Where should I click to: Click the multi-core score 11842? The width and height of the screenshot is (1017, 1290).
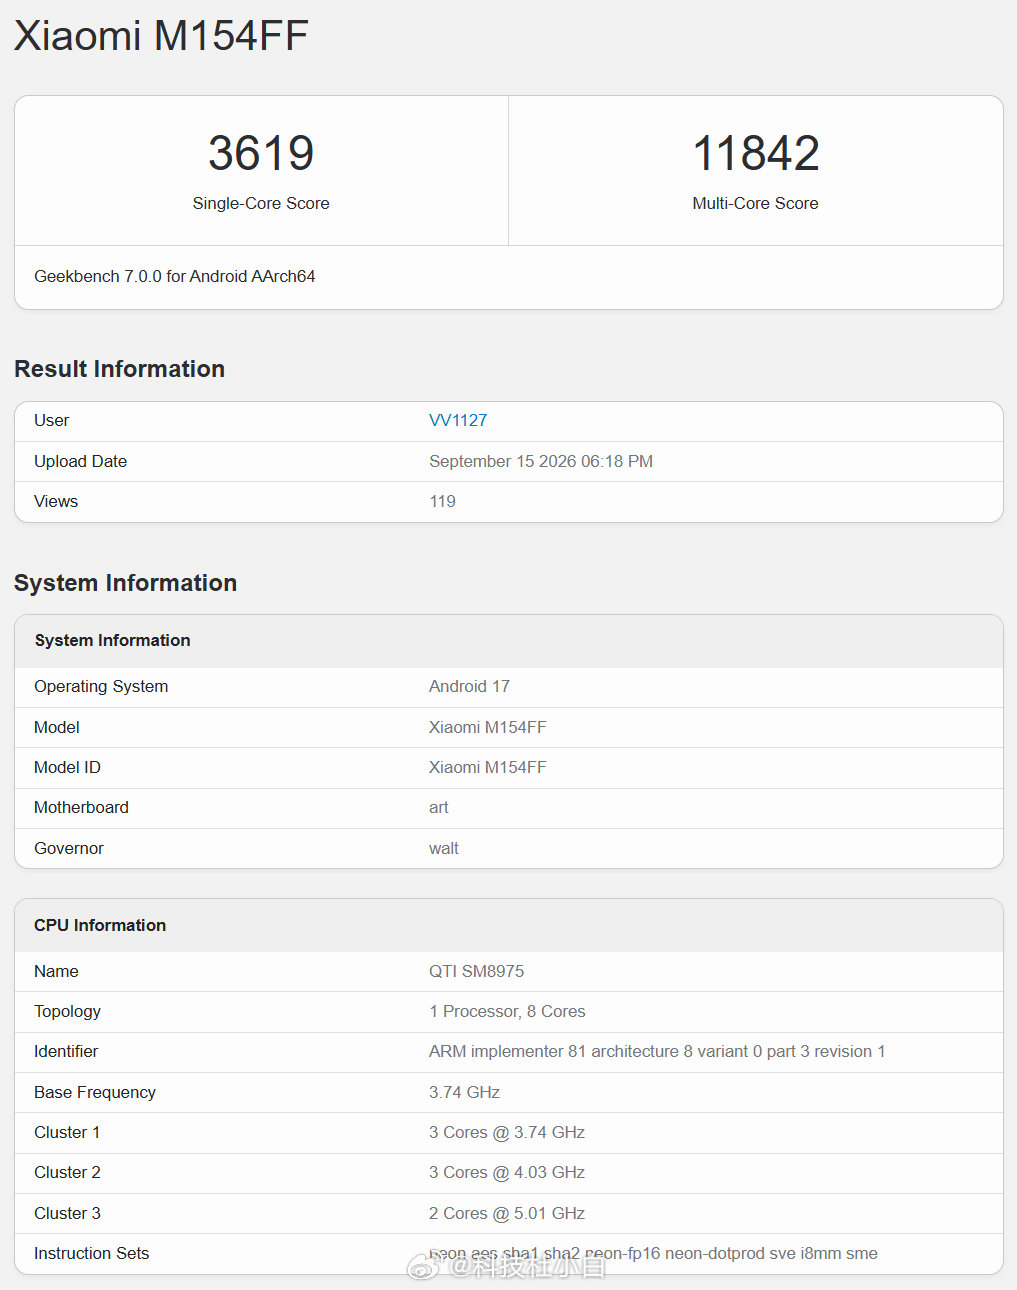[x=756, y=153]
